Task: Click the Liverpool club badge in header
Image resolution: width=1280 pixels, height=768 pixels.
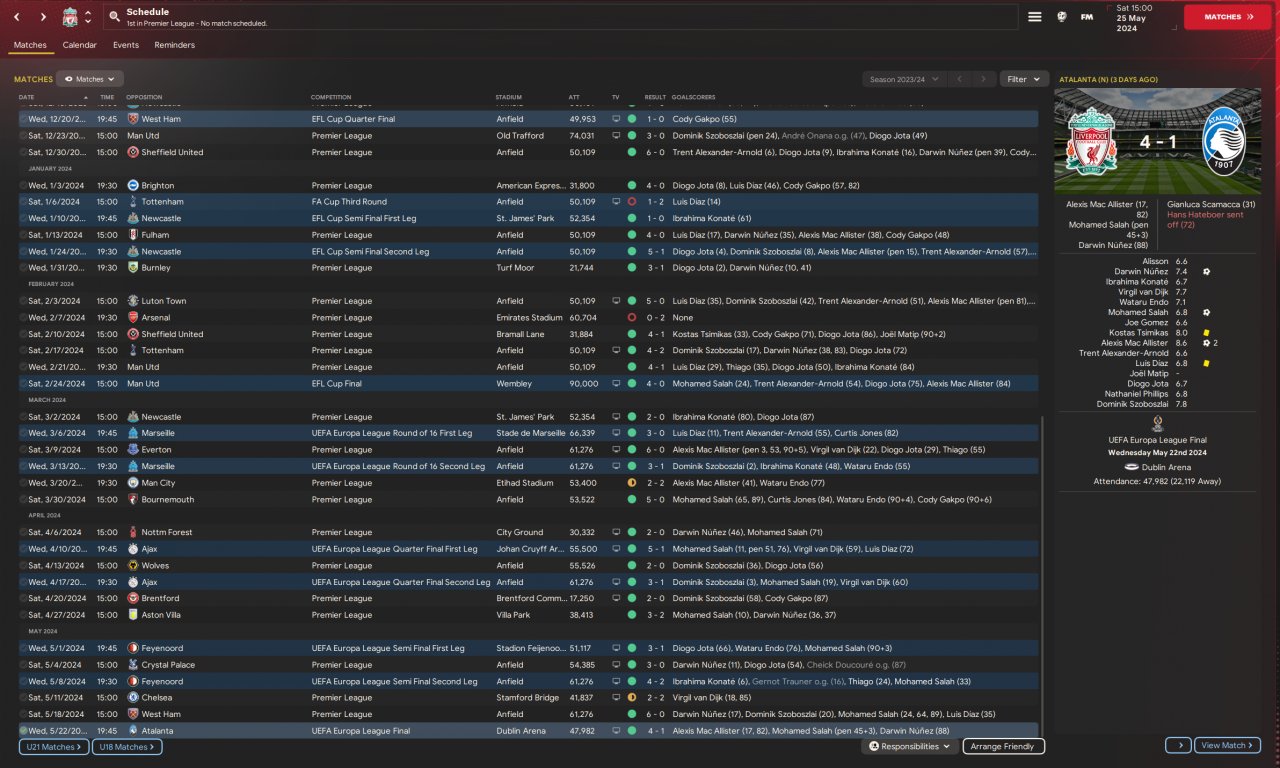Action: 70,17
